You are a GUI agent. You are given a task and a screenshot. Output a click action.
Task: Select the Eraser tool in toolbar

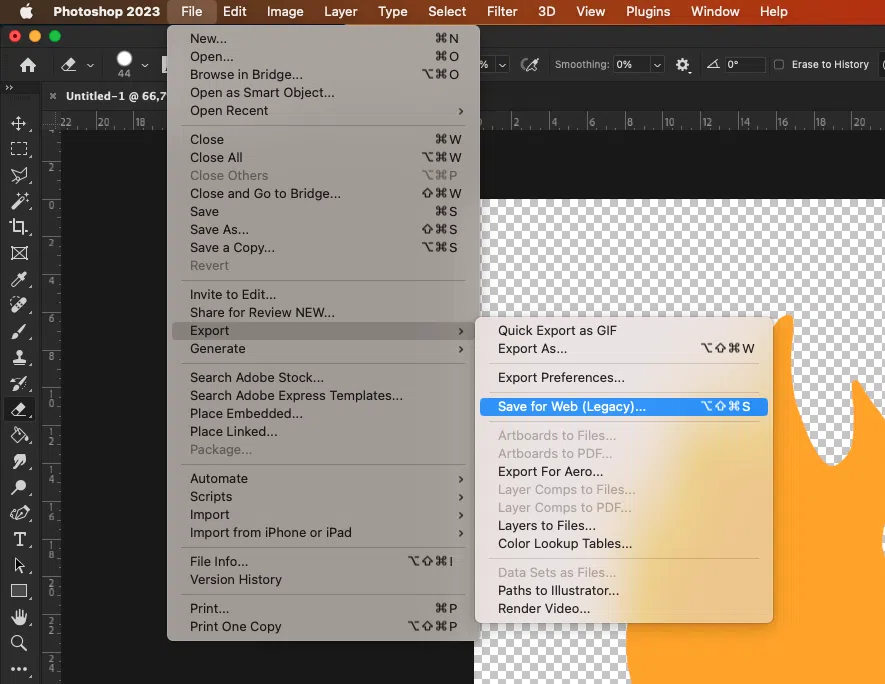(x=19, y=409)
